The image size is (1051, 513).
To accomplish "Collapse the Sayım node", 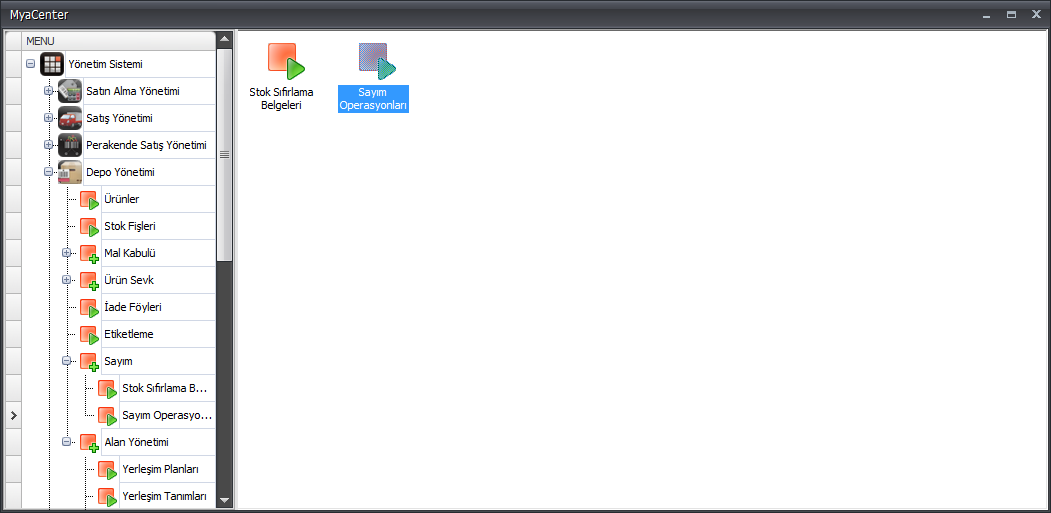I will pos(66,361).
